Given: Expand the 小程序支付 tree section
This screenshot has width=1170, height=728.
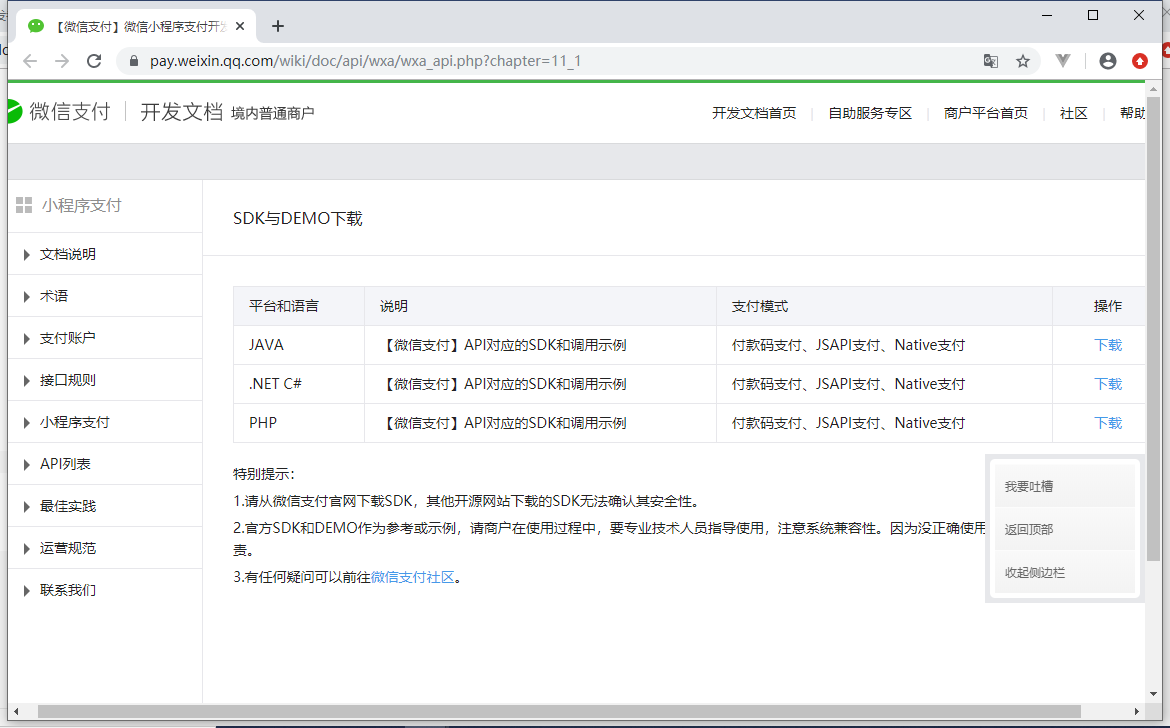Looking at the screenshot, I should [x=104, y=422].
